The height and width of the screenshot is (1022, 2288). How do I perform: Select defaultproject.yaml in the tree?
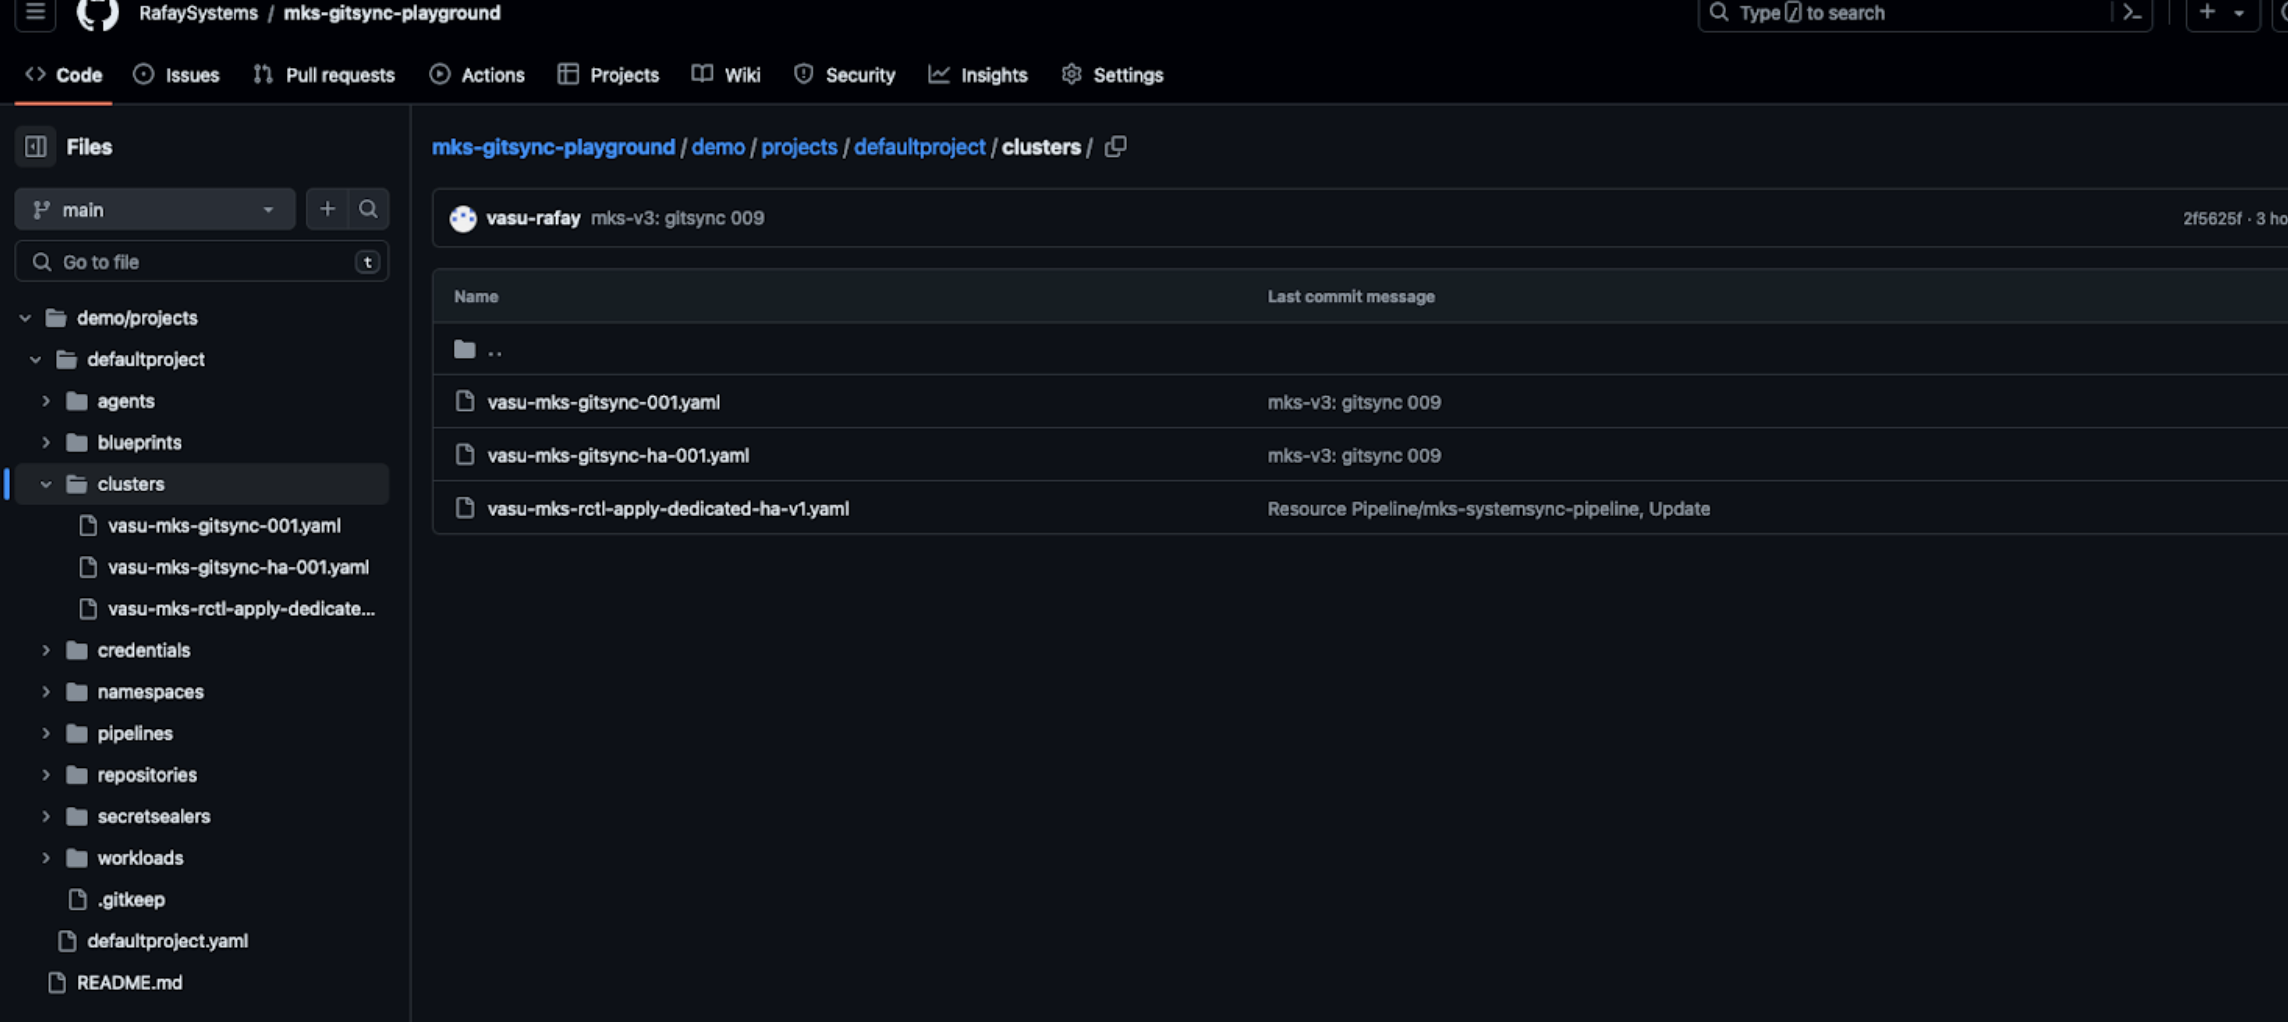click(167, 941)
